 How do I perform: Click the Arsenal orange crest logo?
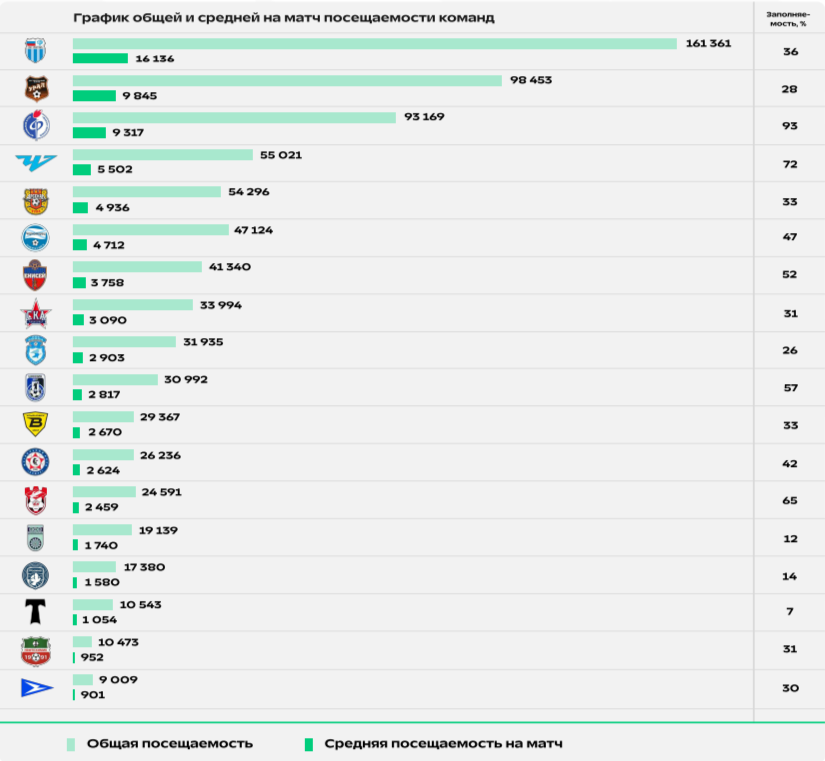(x=35, y=201)
